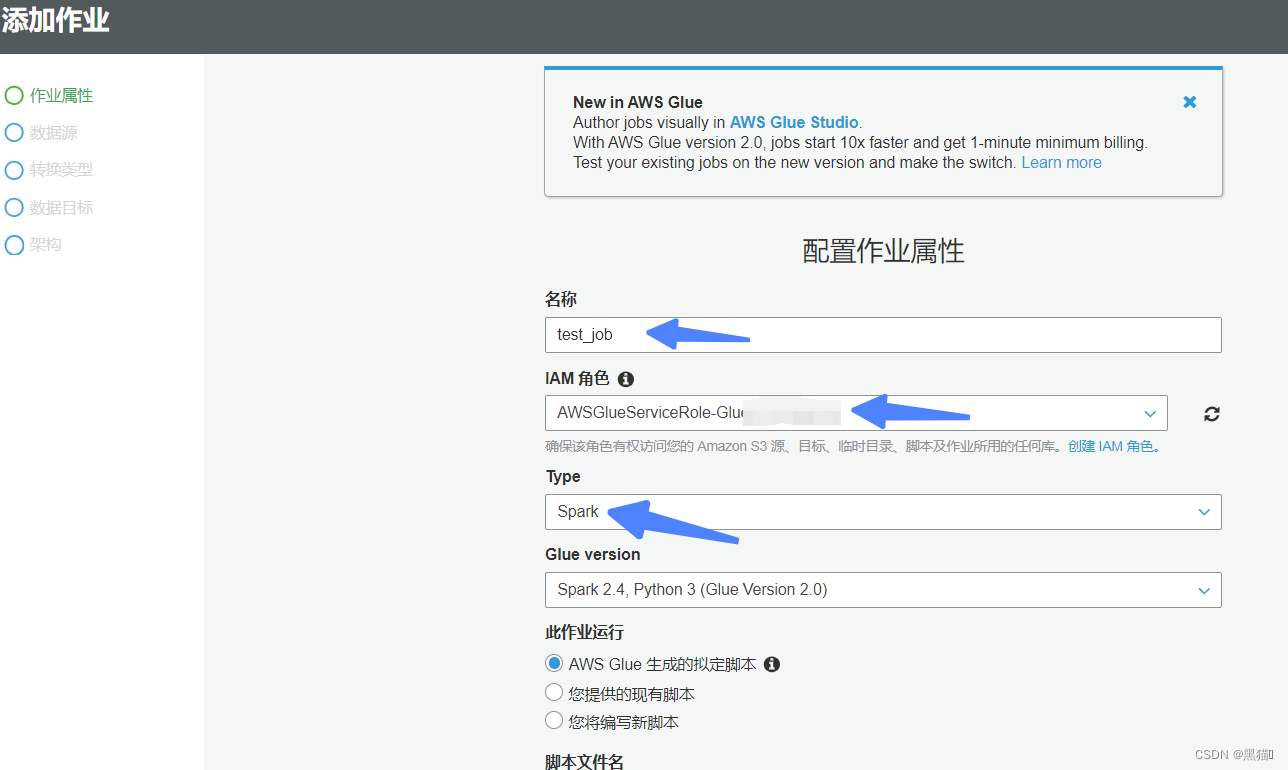Open the Learn more link
The image size is (1288, 770).
tap(1061, 162)
